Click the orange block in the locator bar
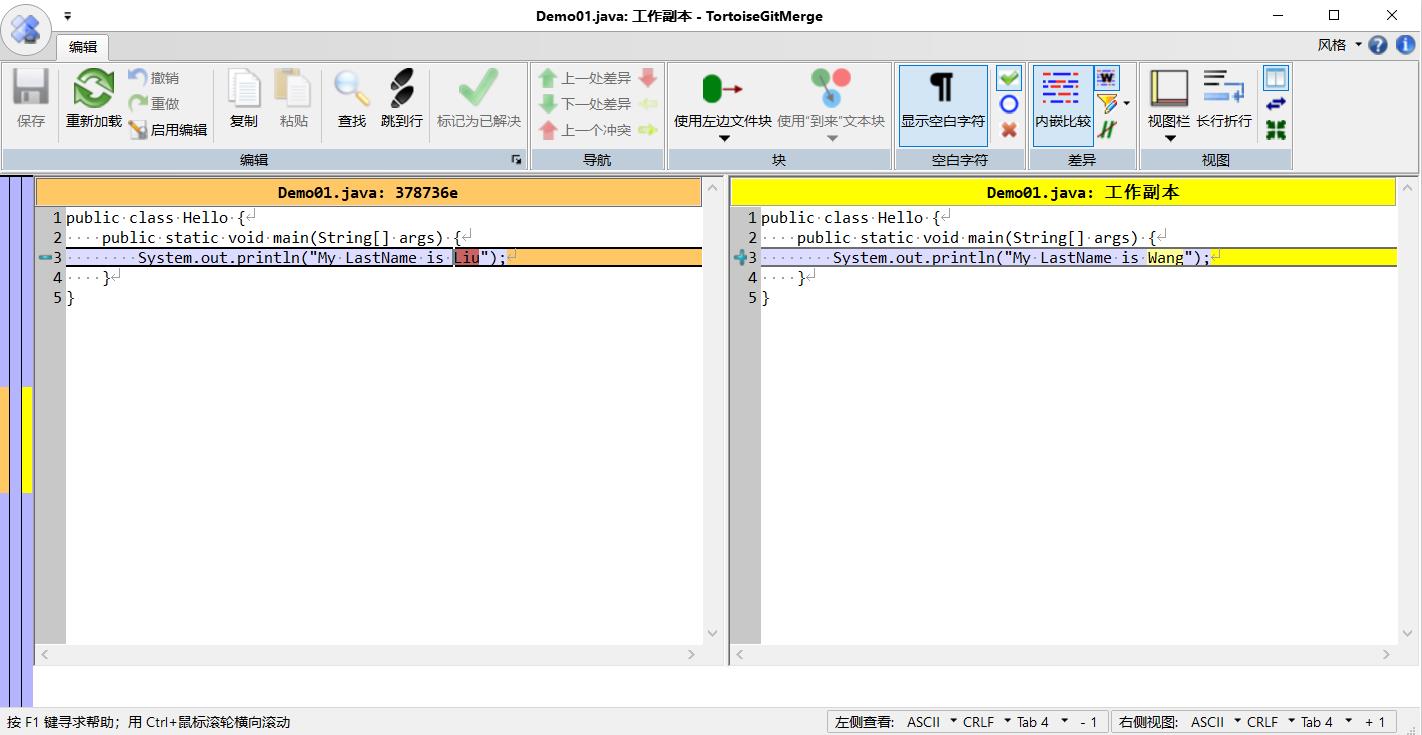The image size is (1422, 735). 4,440
